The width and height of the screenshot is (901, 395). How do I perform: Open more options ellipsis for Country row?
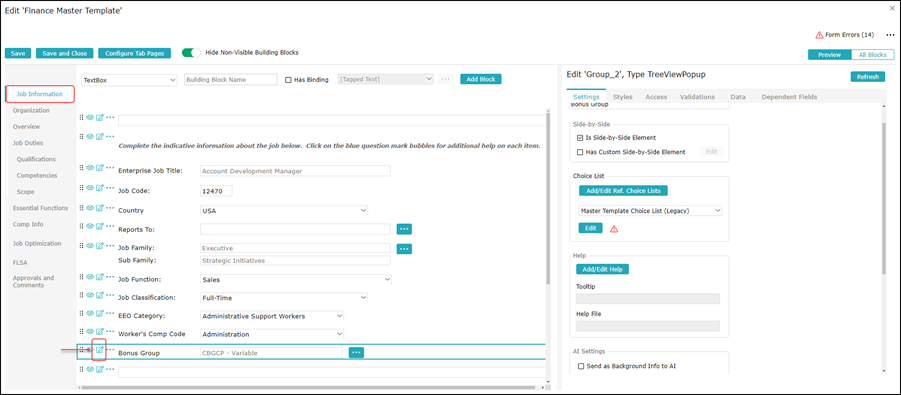click(110, 208)
